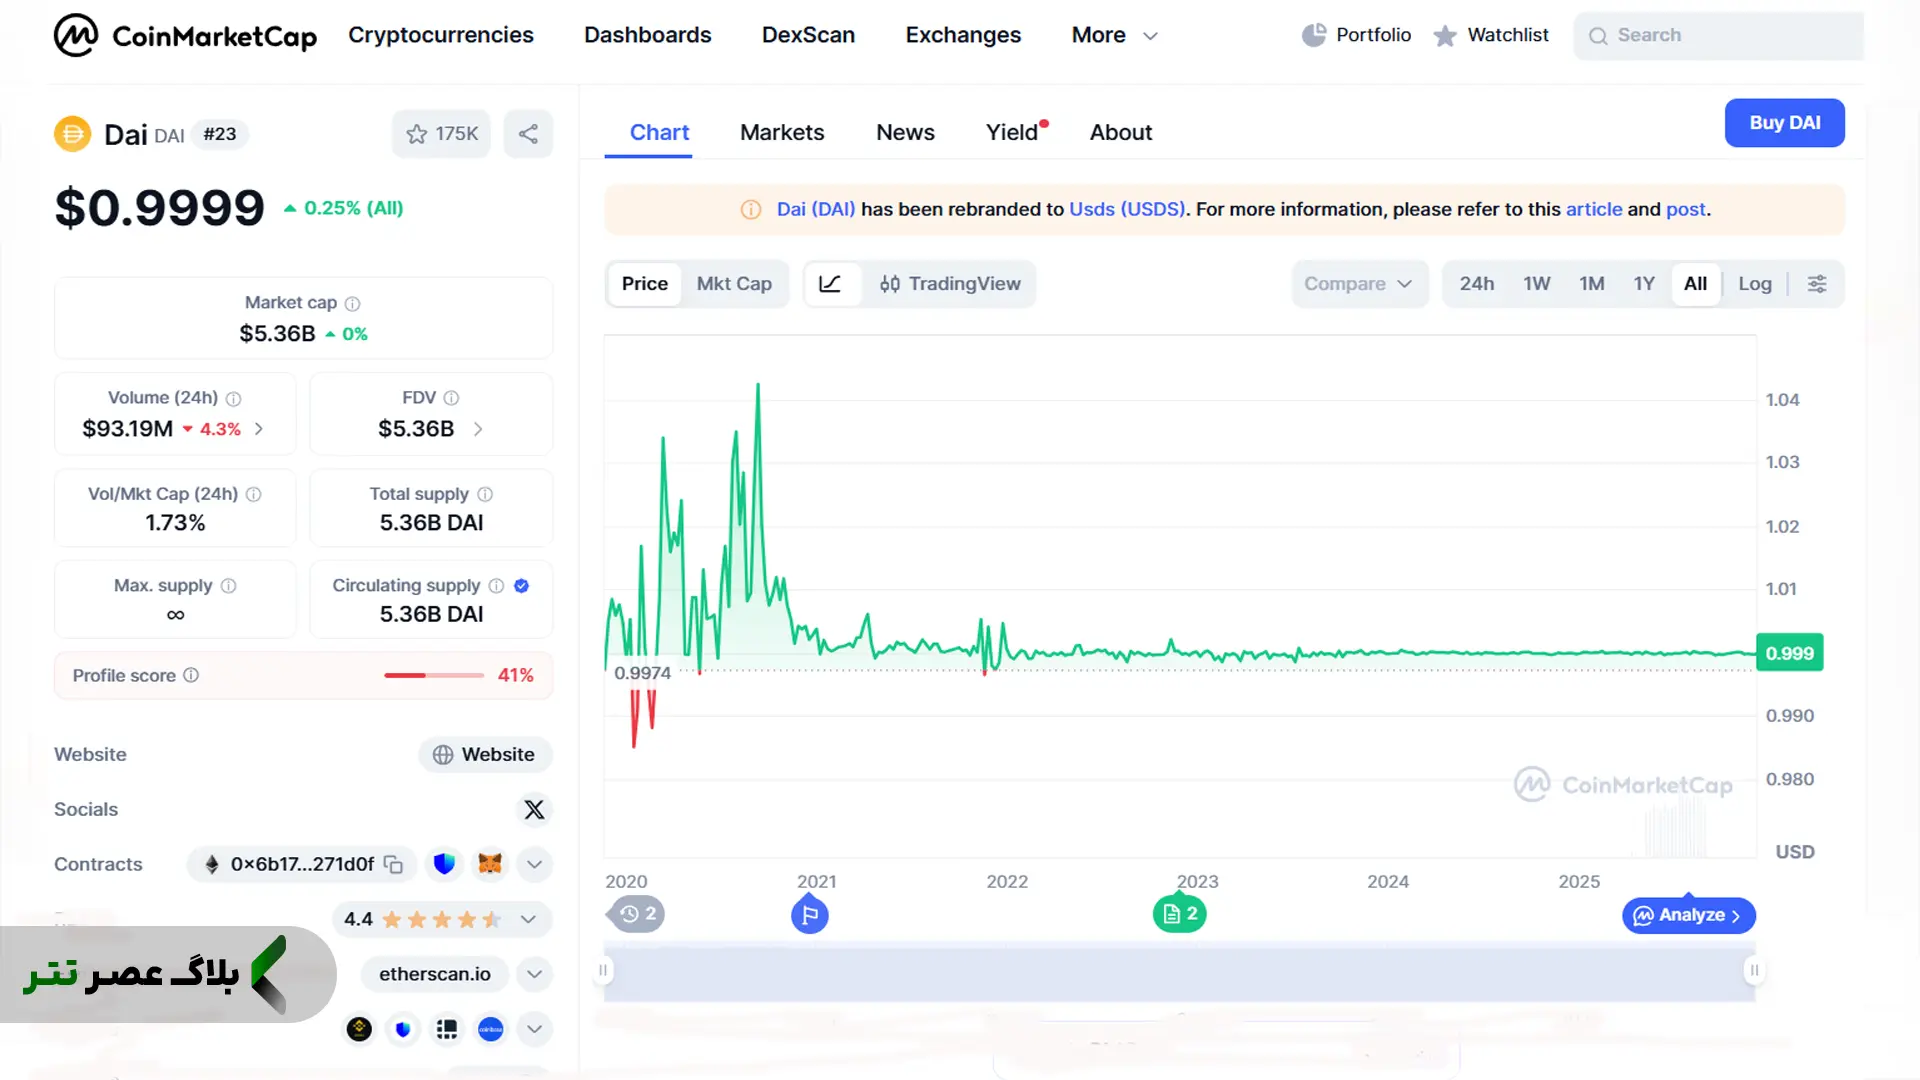Open the Dashboards menu
The image size is (1920, 1080).
point(648,35)
